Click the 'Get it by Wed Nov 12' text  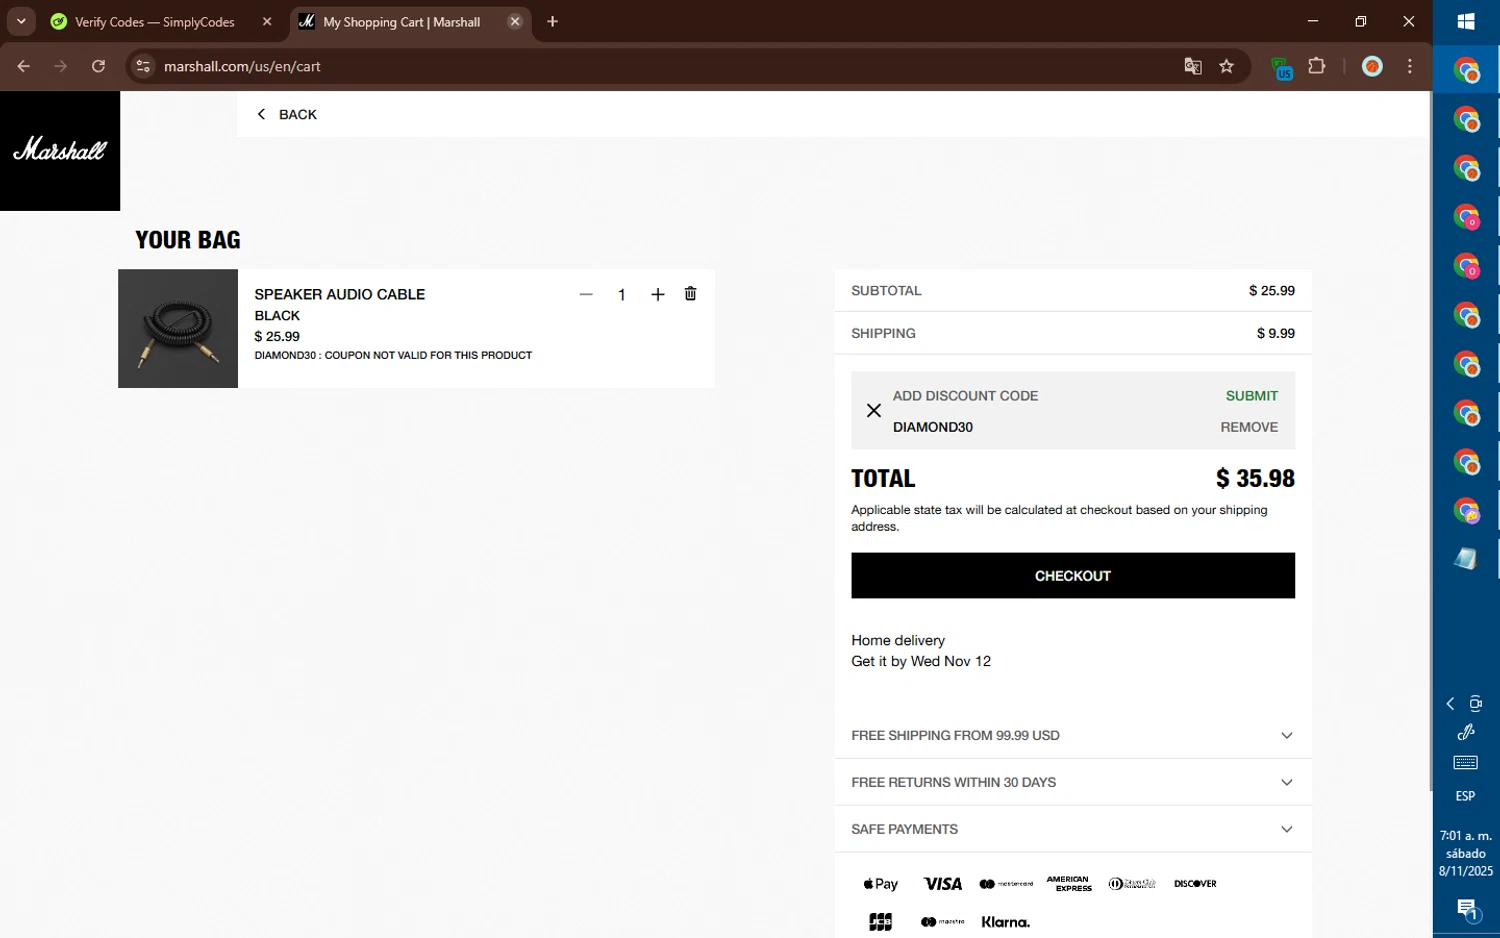(x=921, y=661)
